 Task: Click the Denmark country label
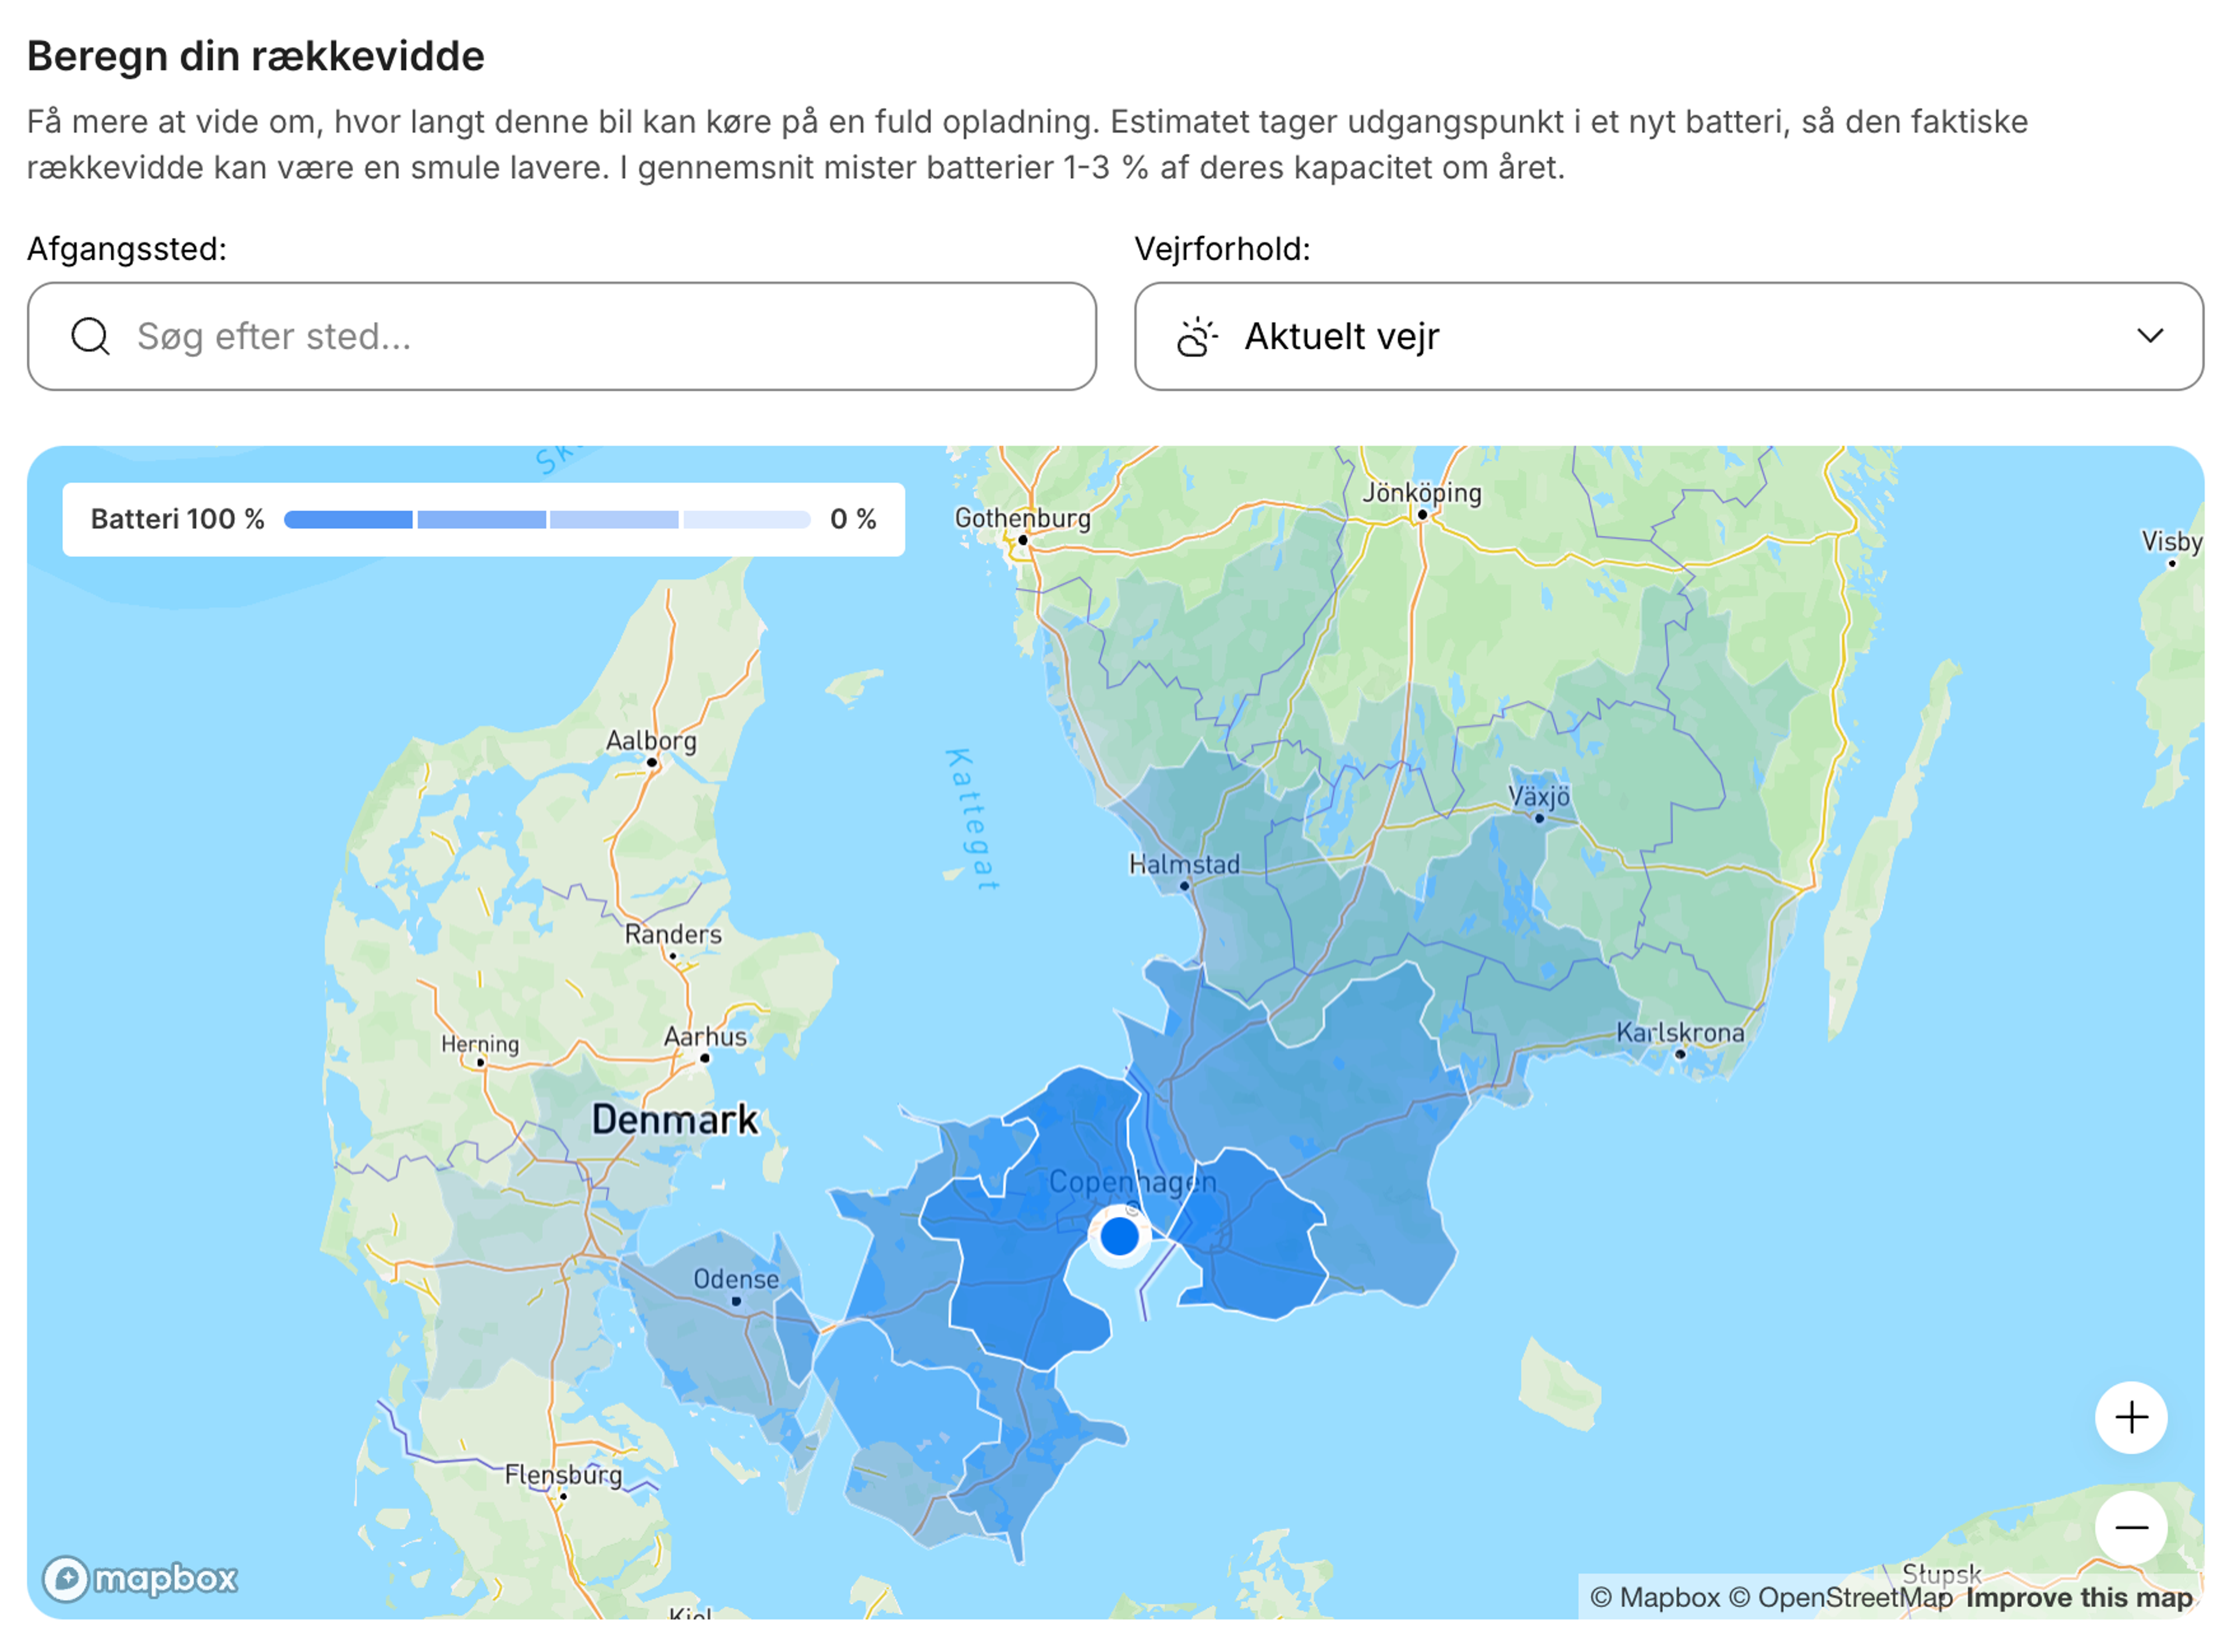coord(675,1120)
